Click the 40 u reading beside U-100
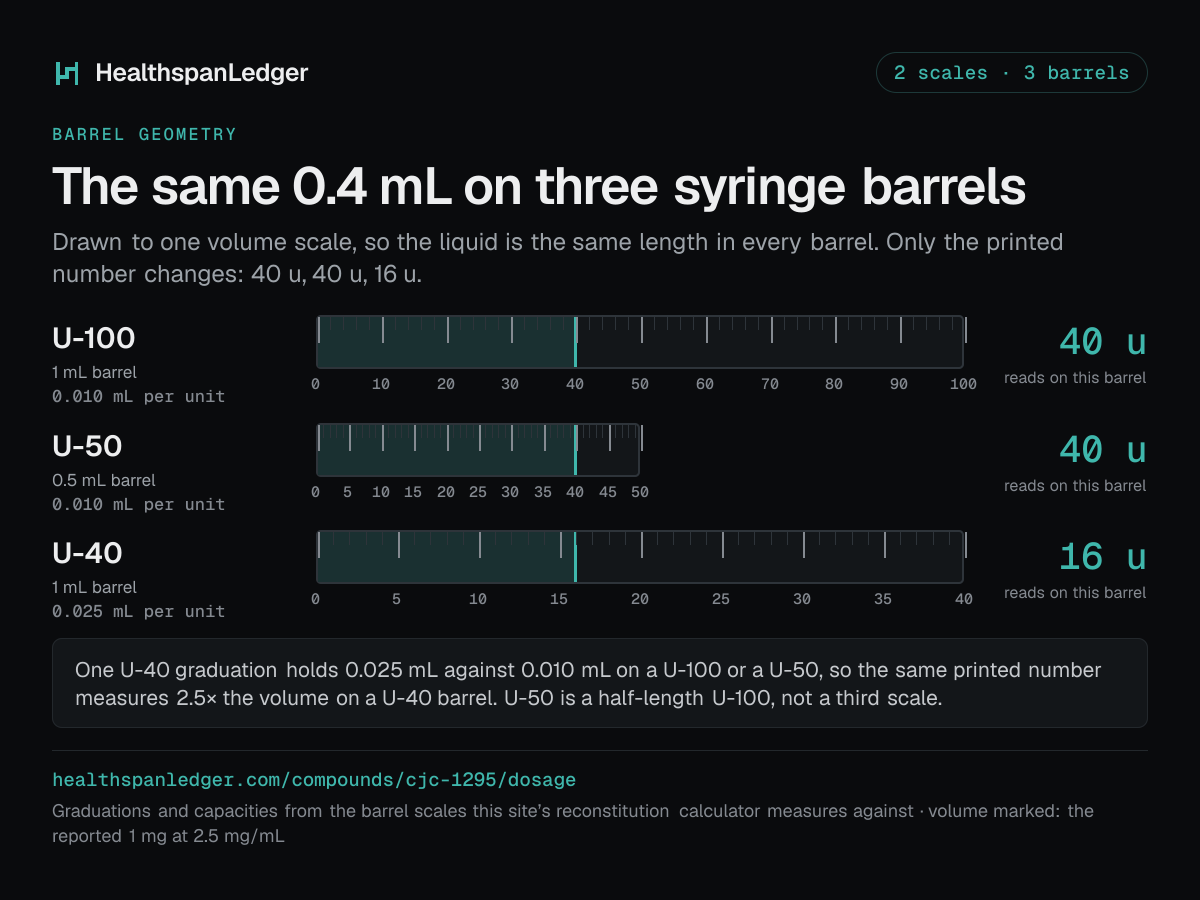This screenshot has height=900, width=1200. coord(1102,342)
